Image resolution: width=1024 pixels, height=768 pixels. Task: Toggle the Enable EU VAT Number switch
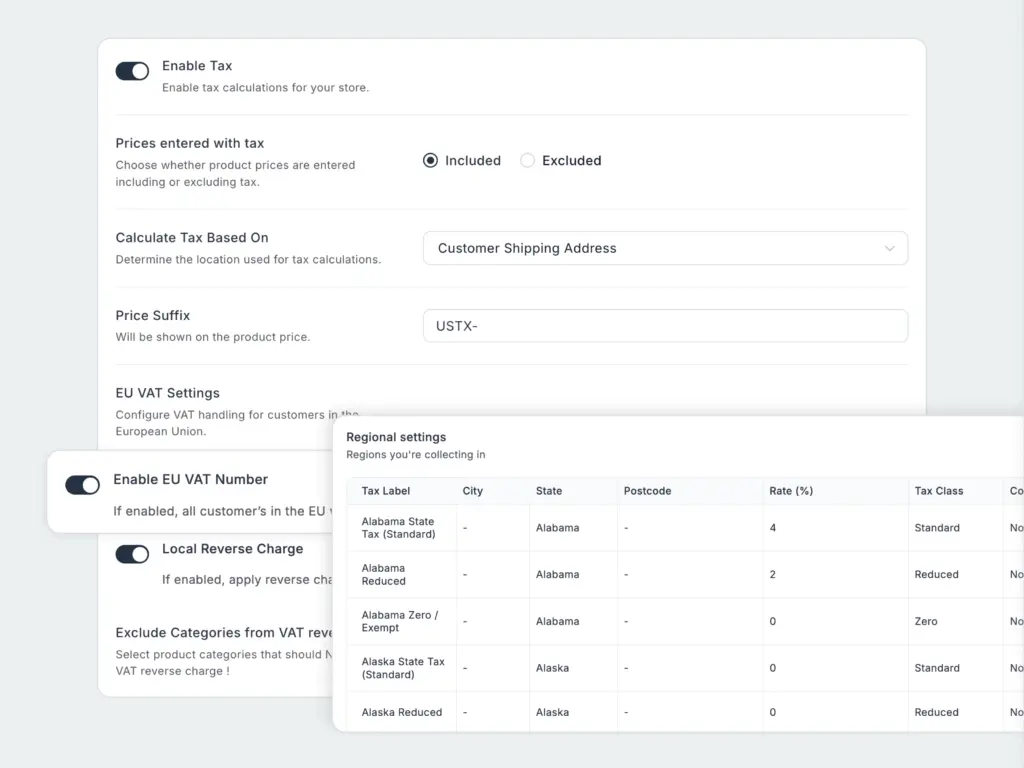[x=82, y=485]
